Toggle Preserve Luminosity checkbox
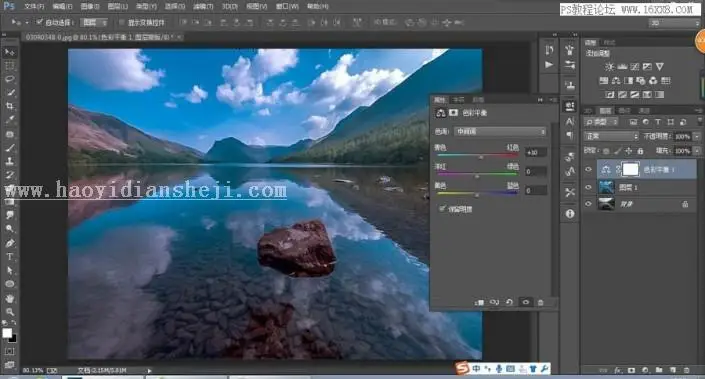 pos(442,209)
